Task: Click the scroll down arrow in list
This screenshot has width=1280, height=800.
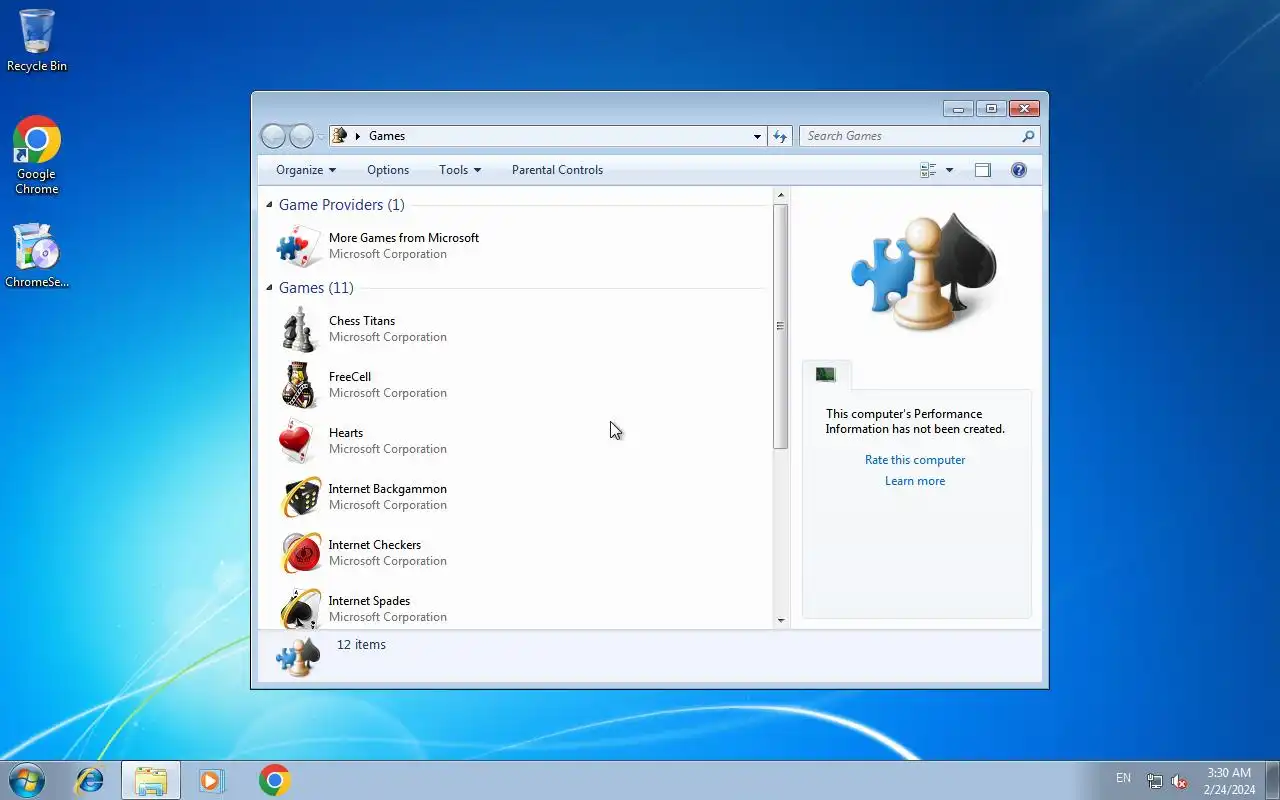Action: [x=781, y=620]
